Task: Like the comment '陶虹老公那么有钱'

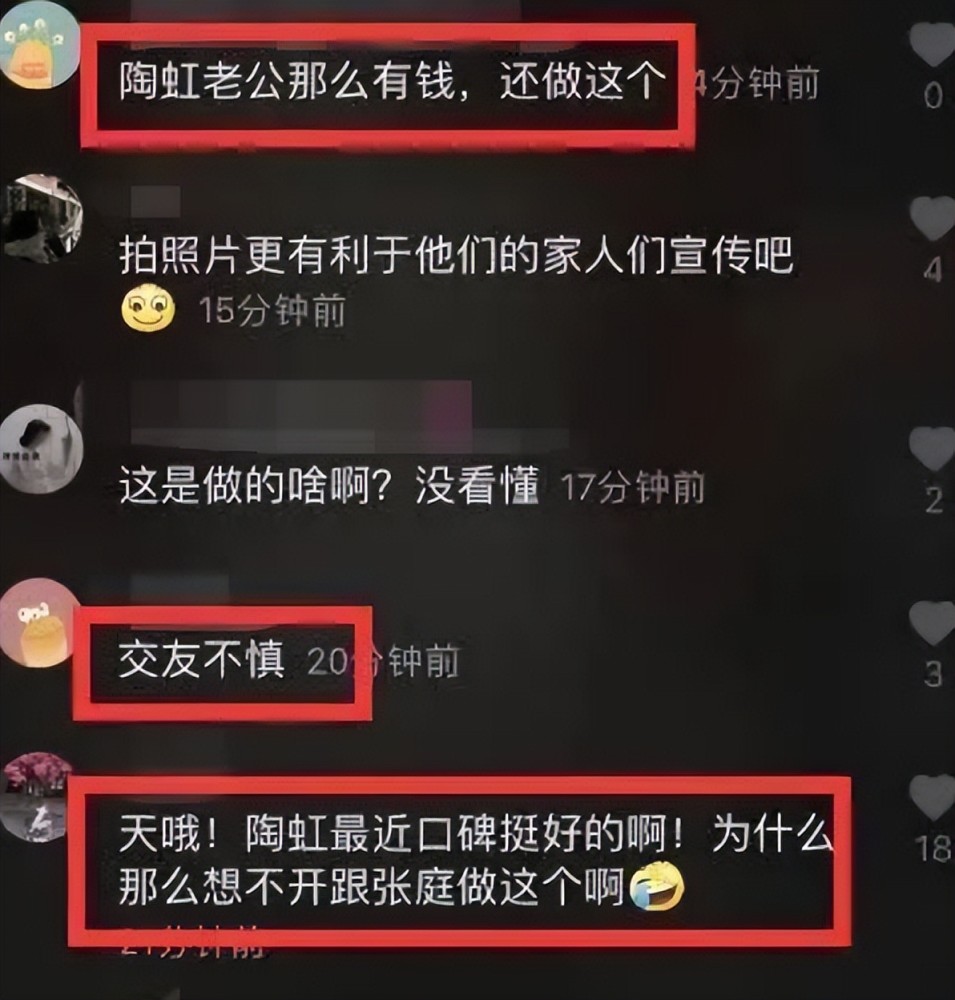Action: click(x=932, y=45)
